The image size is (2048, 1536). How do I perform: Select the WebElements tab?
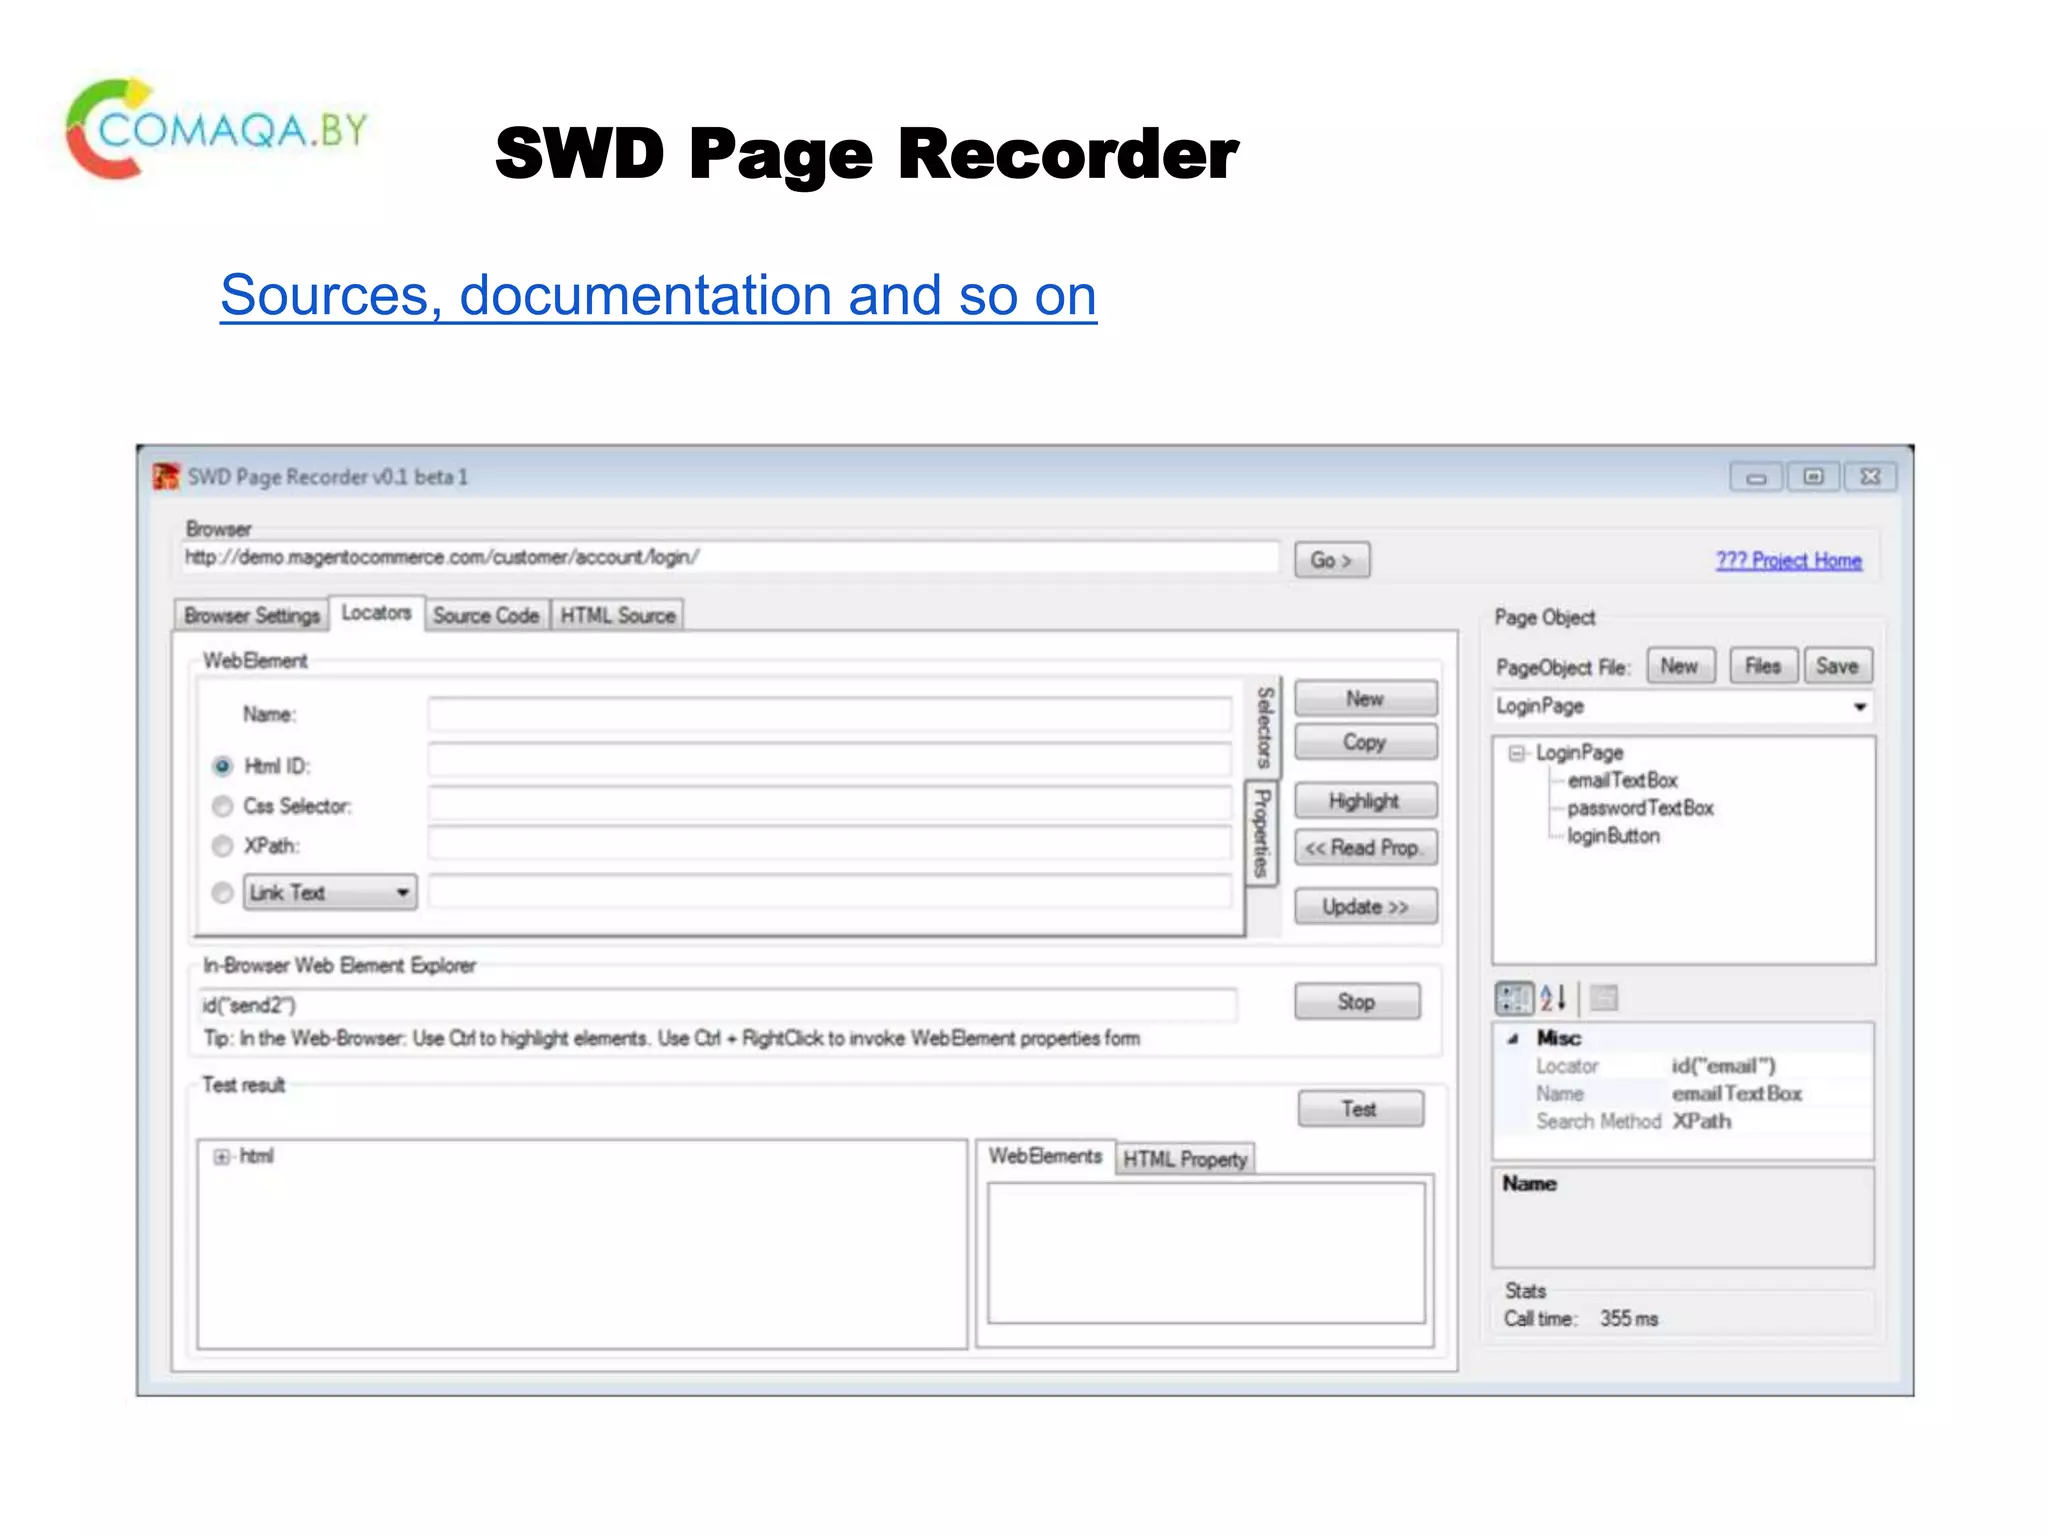(1045, 1156)
